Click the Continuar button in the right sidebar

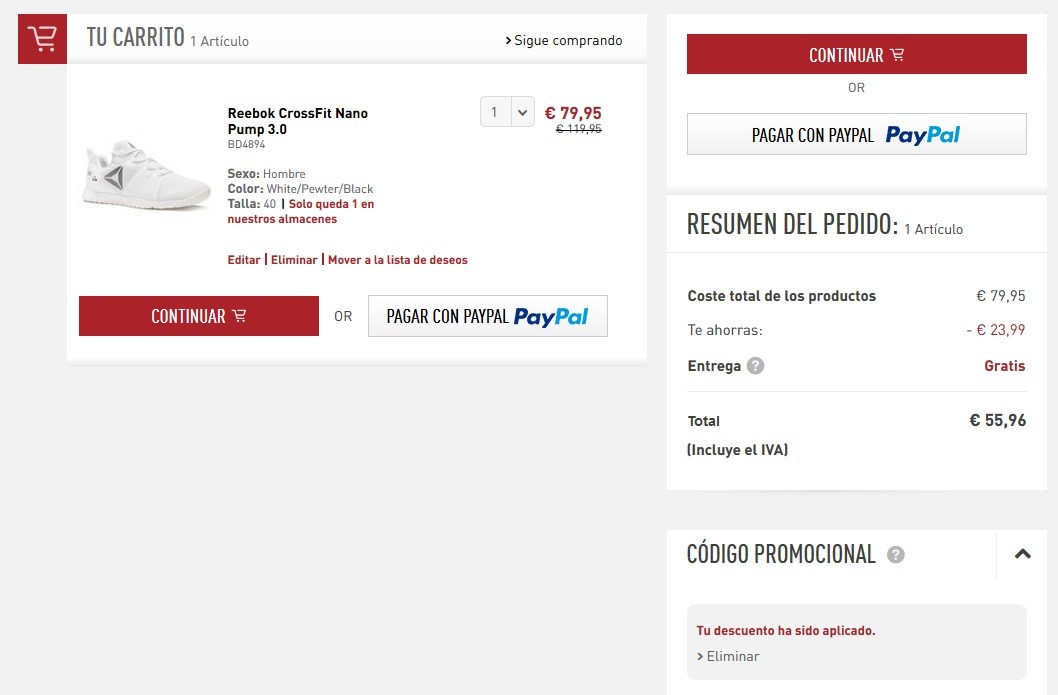click(x=857, y=54)
